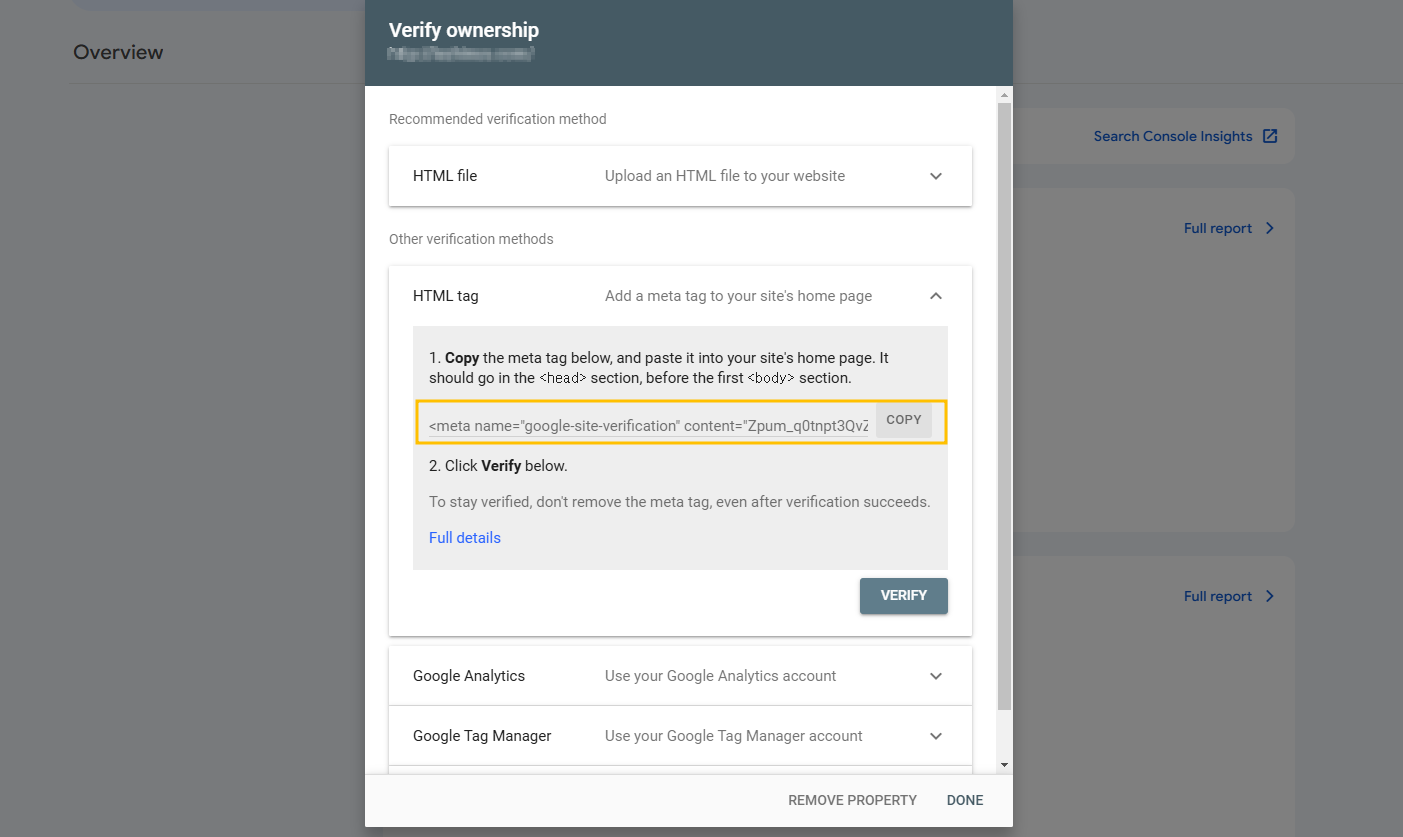
Task: Click the 'Google Tag Manager' row label
Action: pyautogui.click(x=482, y=736)
